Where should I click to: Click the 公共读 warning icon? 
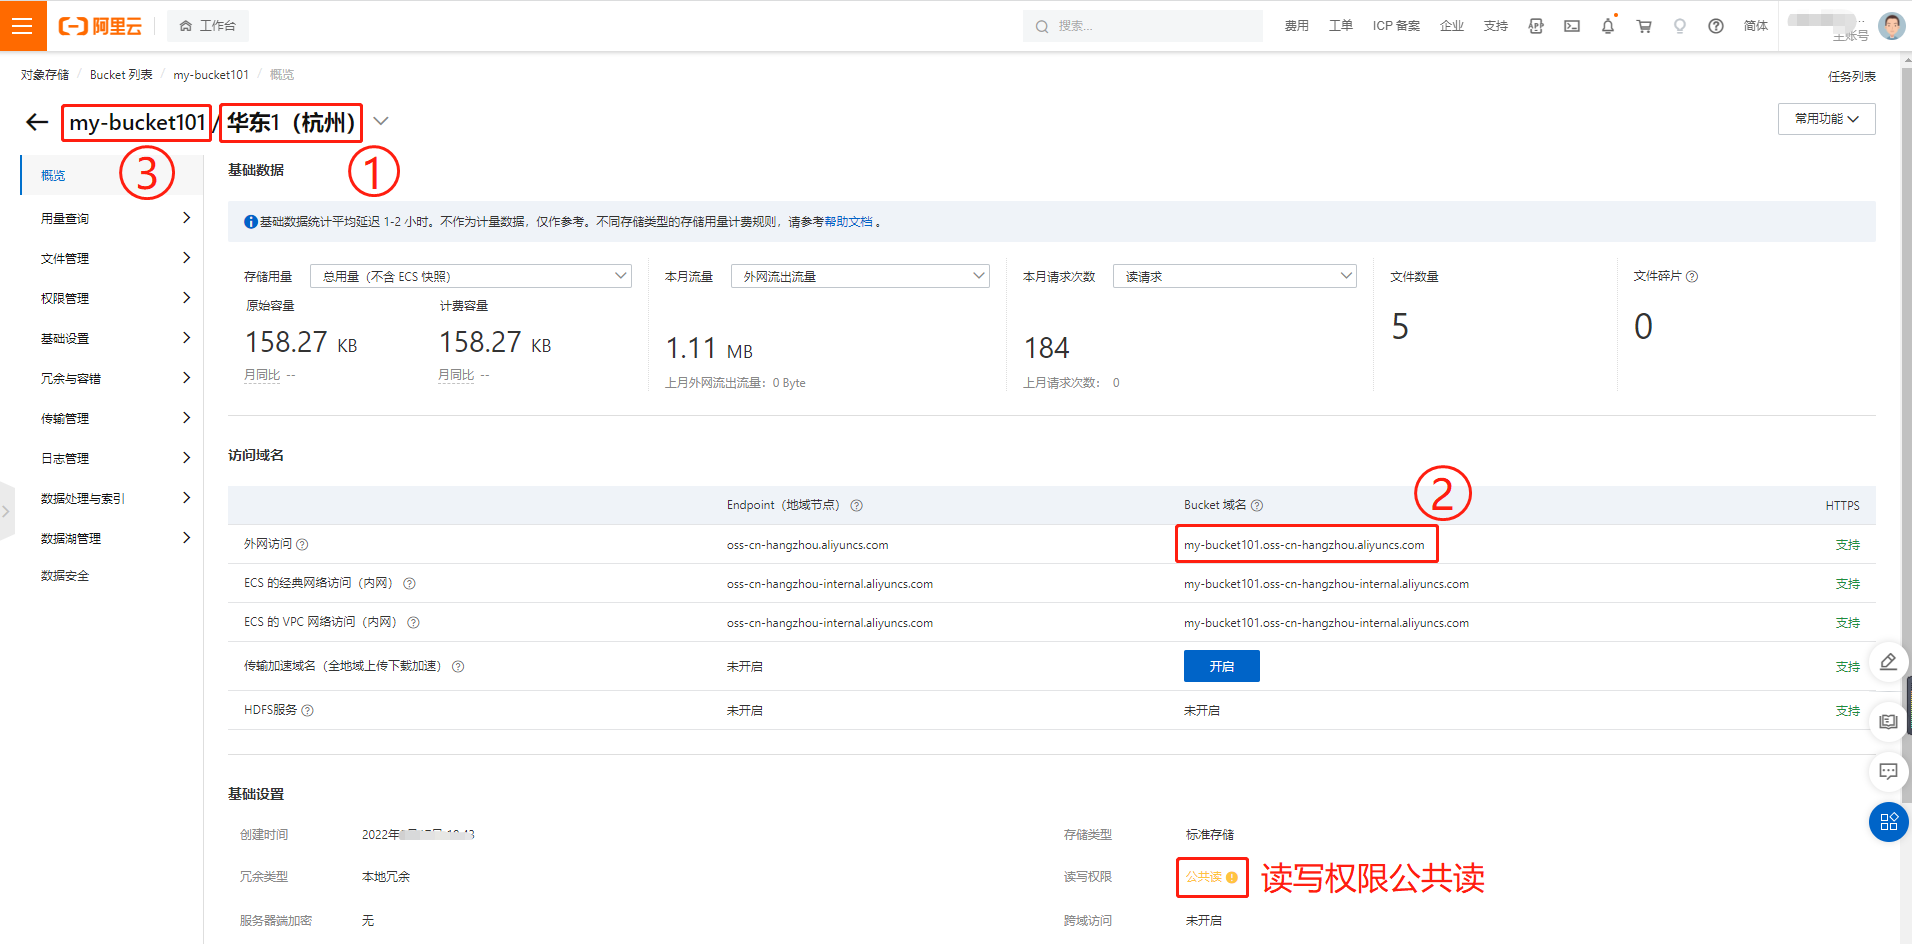tap(1232, 877)
